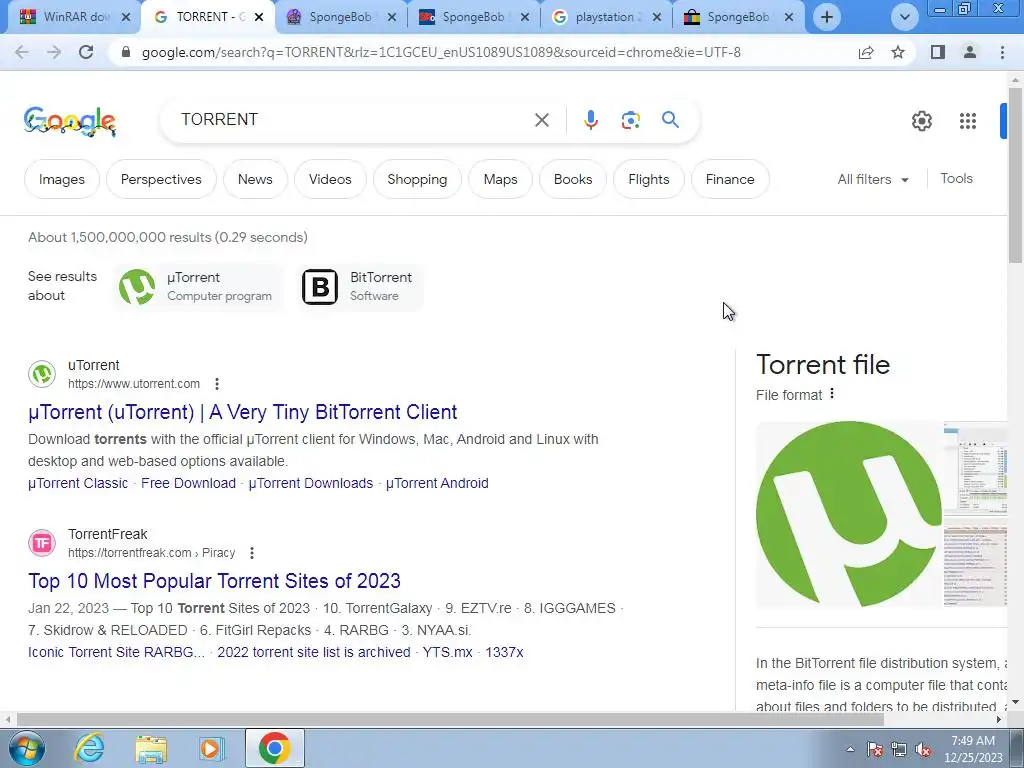Click the Chrome taskbar icon
Image resolution: width=1024 pixels, height=768 pixels.
[274, 748]
